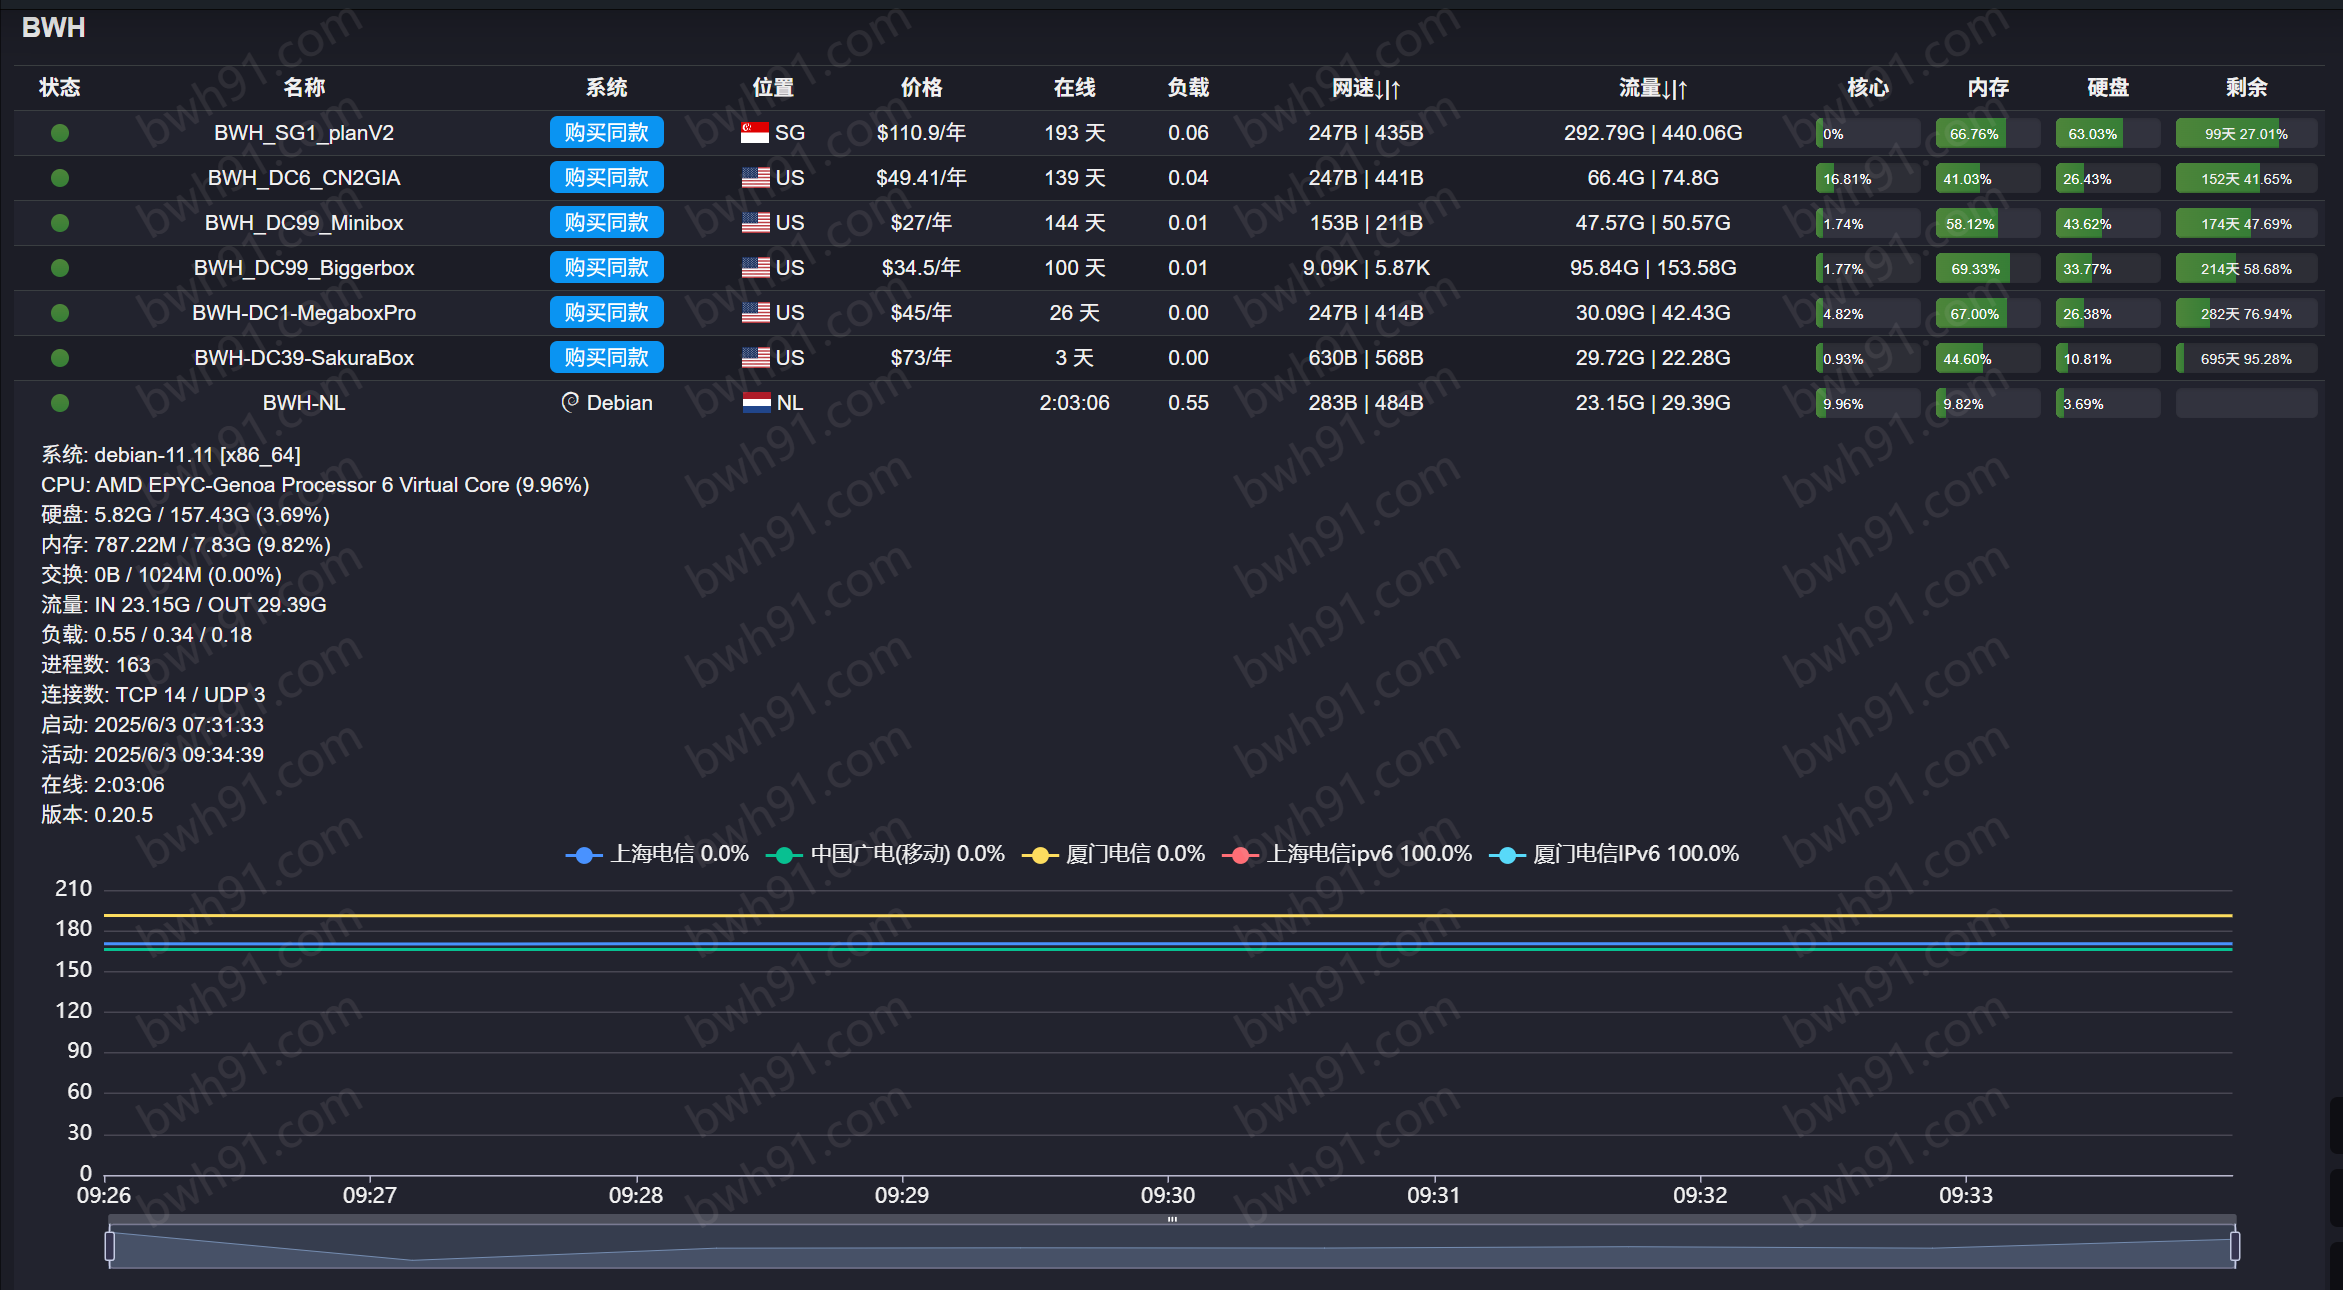Screen dimensions: 2343x1290
Task: Click right handle of chart zoom slider
Action: coord(2235,1246)
